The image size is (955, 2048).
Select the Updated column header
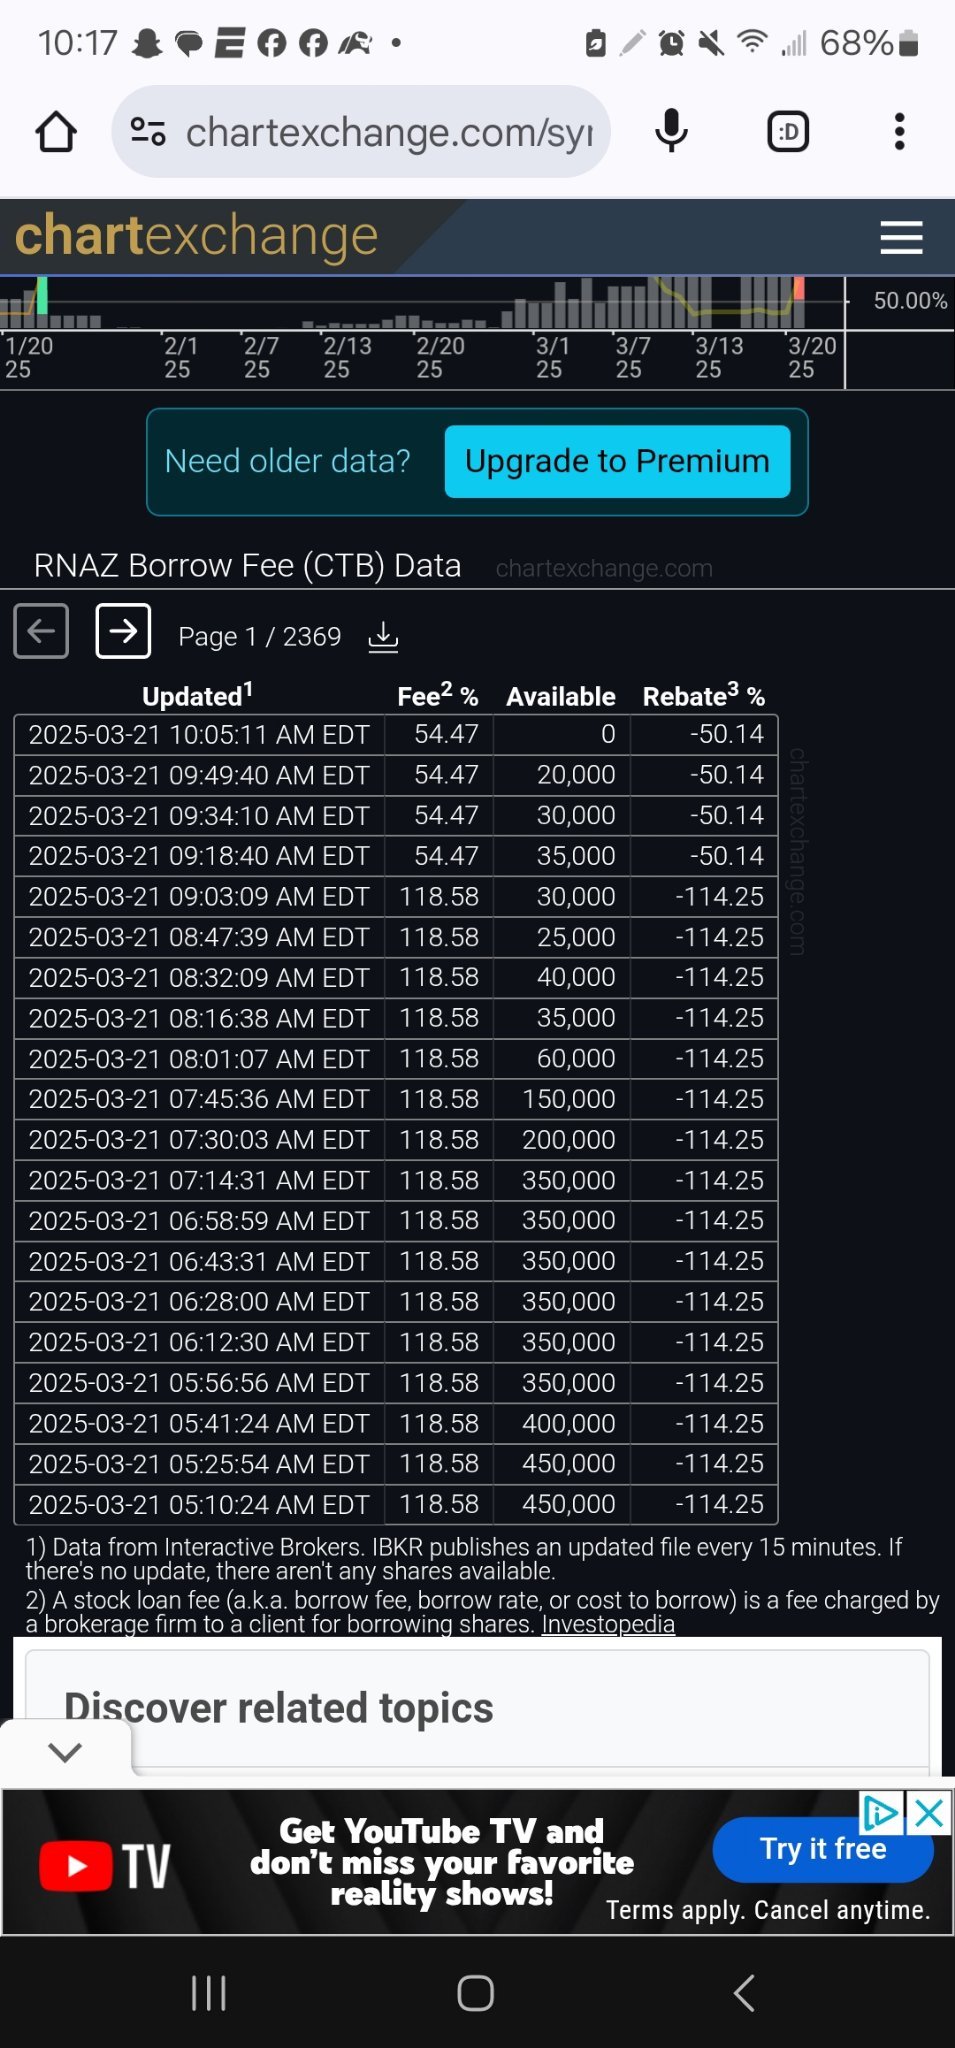[198, 696]
